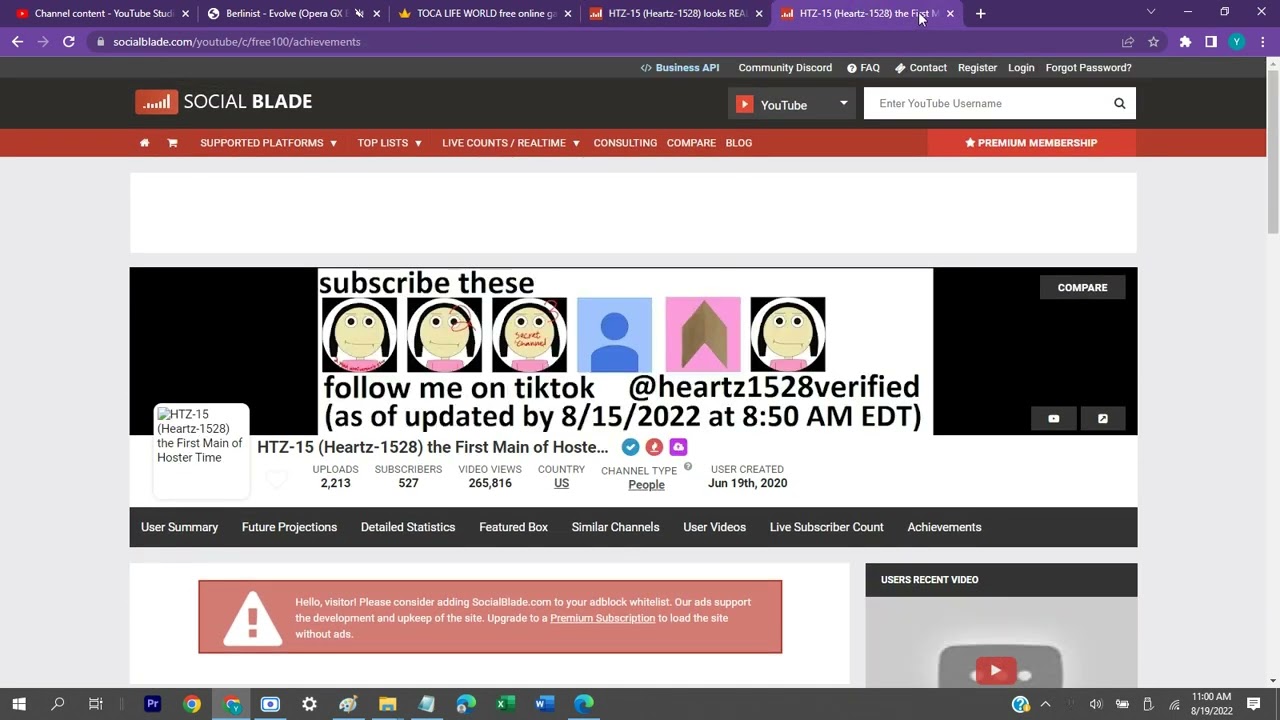Click Forgot Password link
Screen dimensions: 1280x720
1088,68
